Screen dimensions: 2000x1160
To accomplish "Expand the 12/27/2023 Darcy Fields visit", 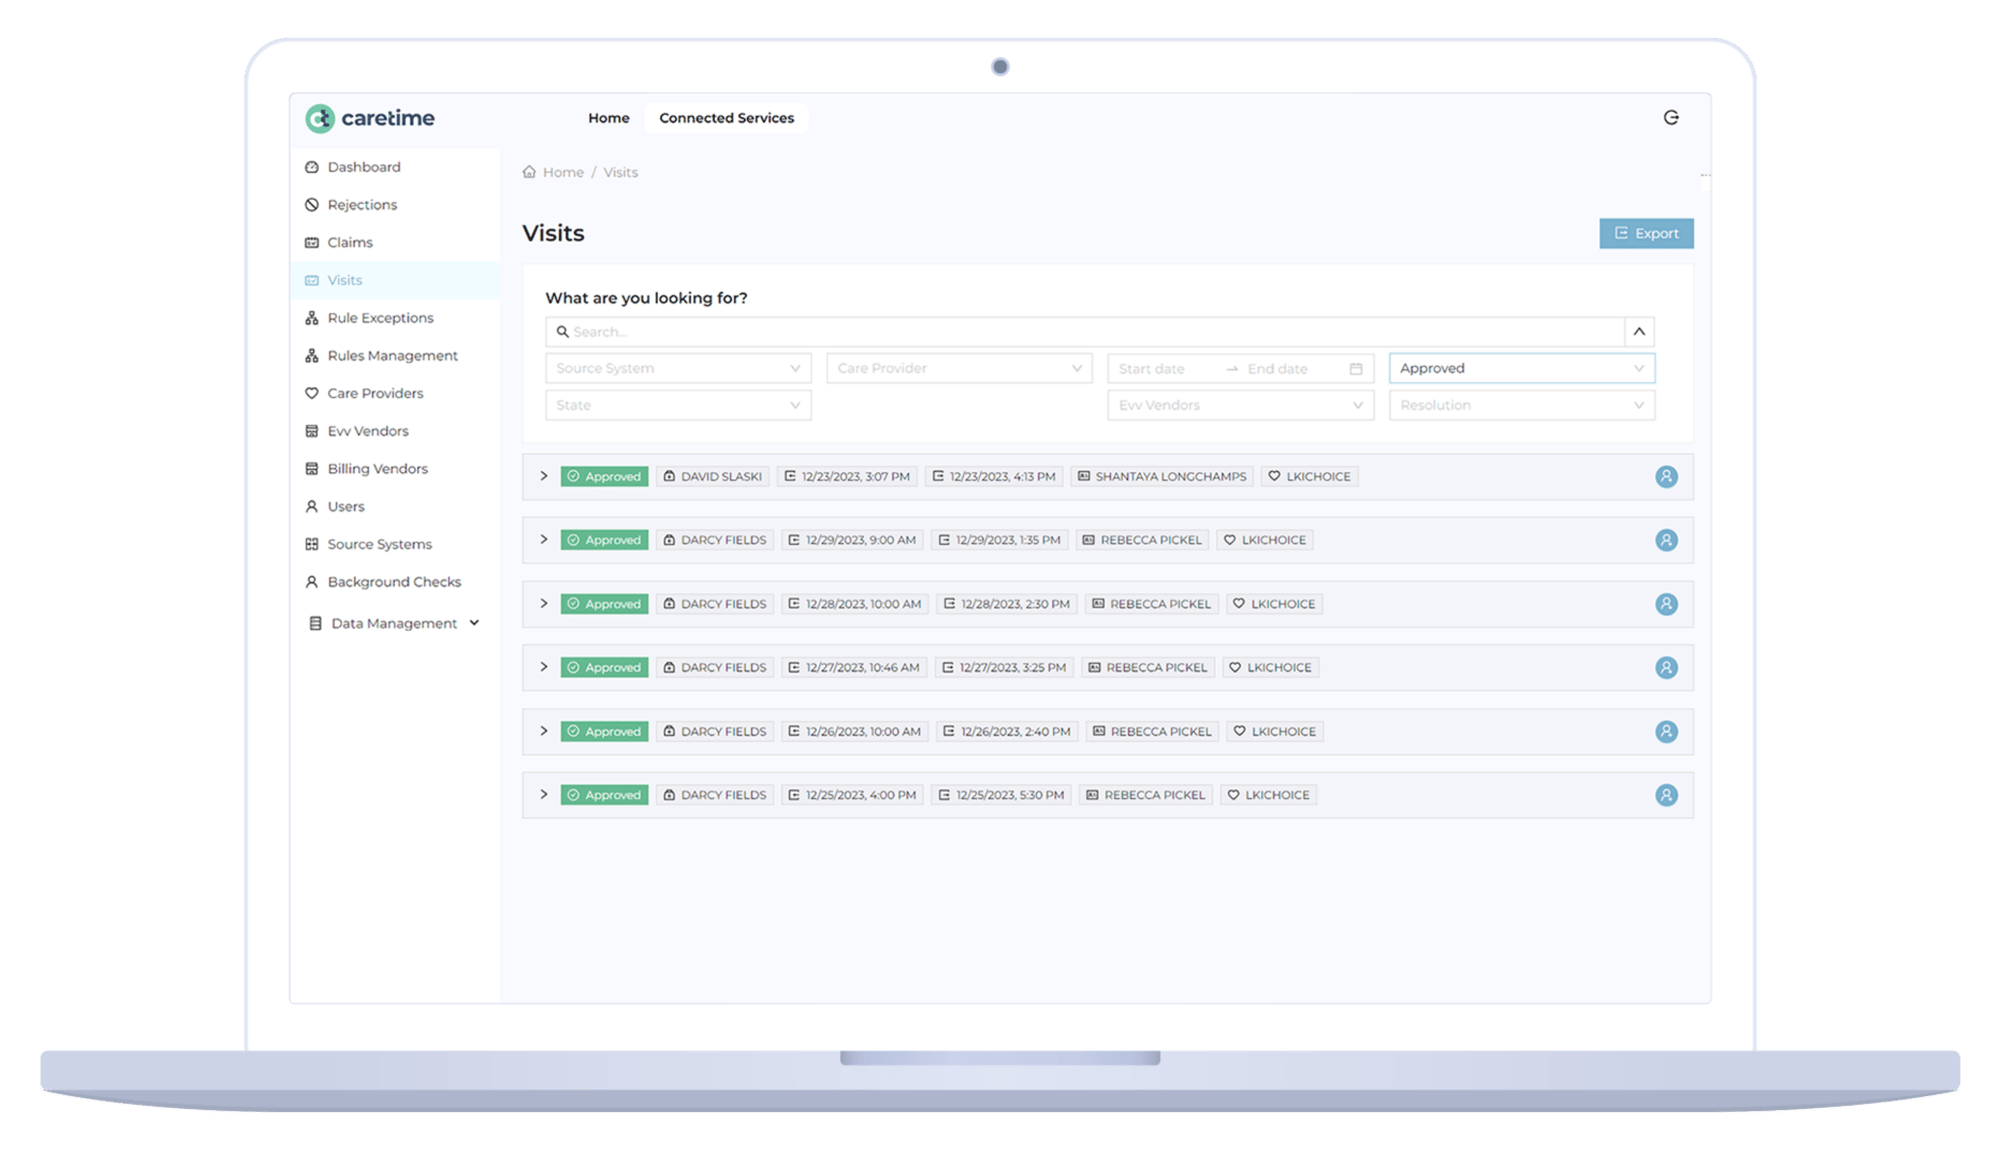I will coord(544,667).
